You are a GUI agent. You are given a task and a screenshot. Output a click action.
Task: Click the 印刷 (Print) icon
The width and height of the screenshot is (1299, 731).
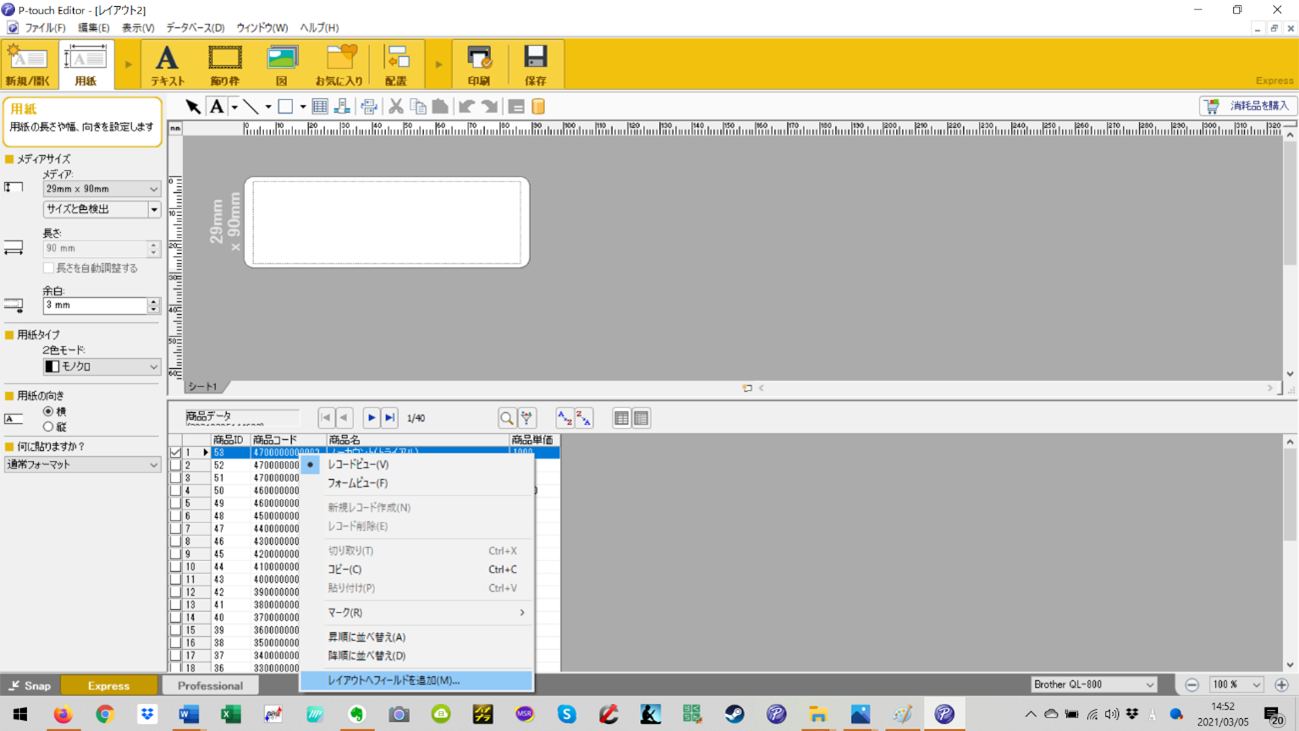pos(479,64)
